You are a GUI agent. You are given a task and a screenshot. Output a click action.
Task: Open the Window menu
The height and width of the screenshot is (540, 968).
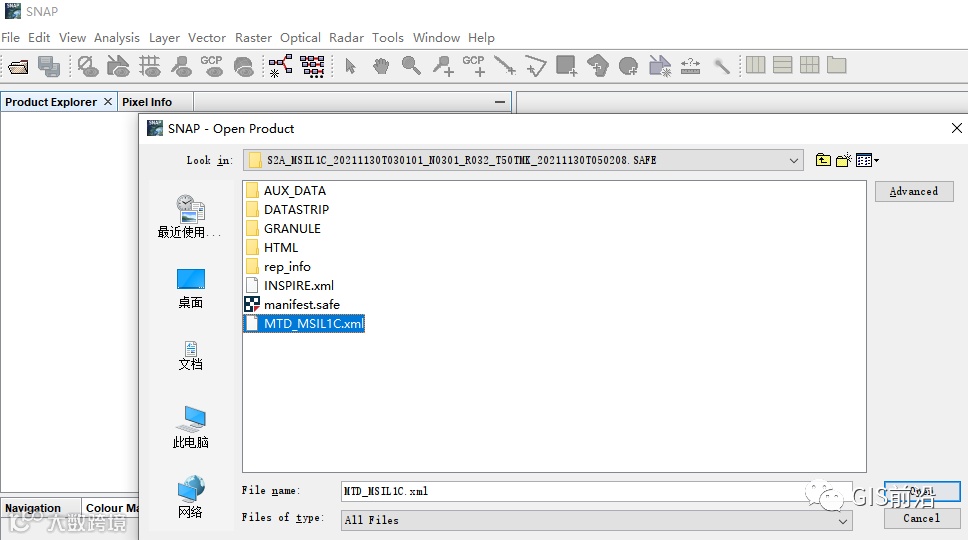[436, 38]
